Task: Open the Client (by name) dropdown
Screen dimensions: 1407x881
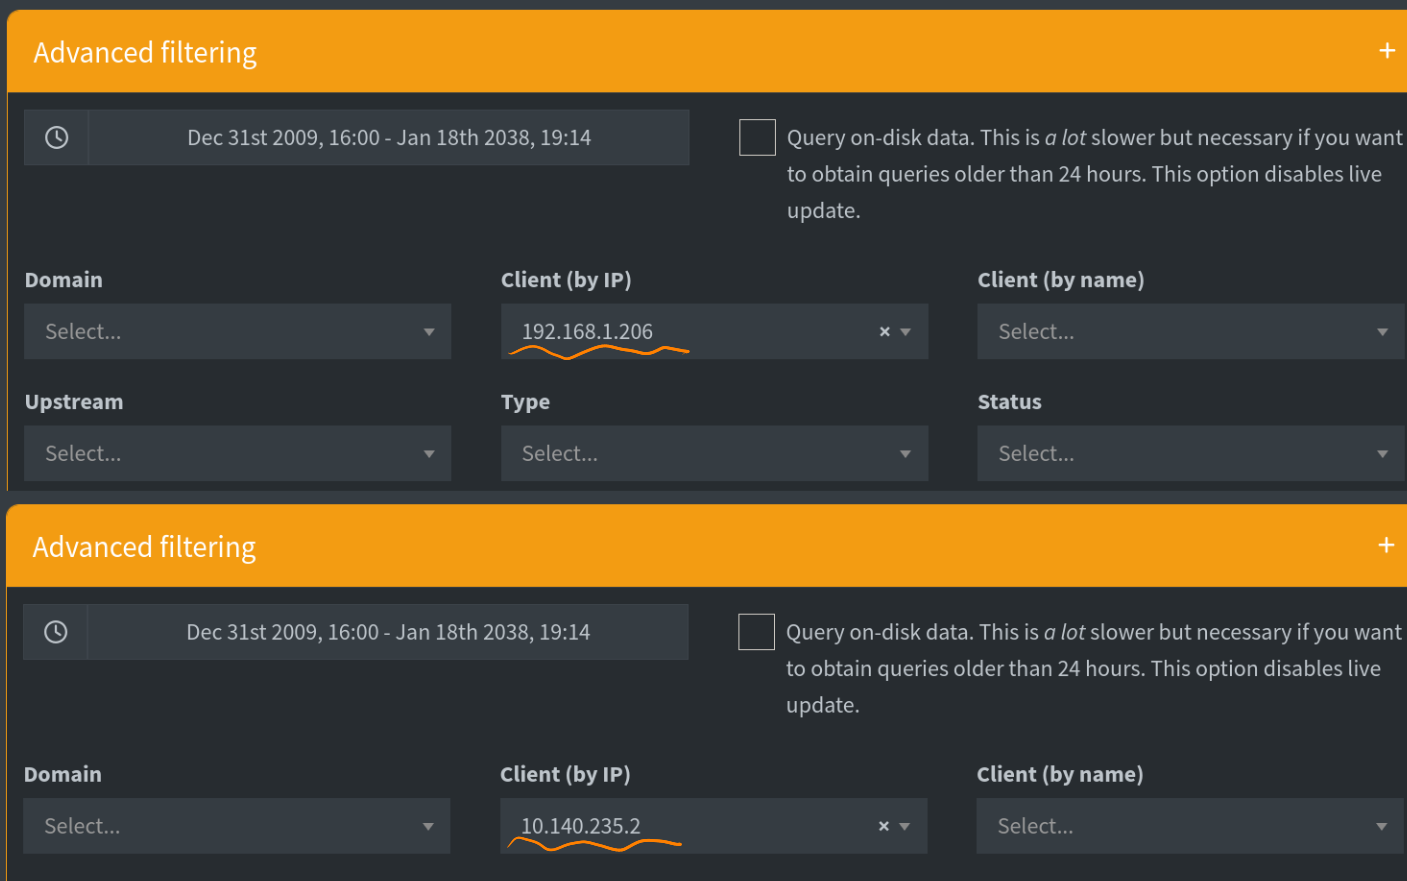Action: (x=1190, y=331)
